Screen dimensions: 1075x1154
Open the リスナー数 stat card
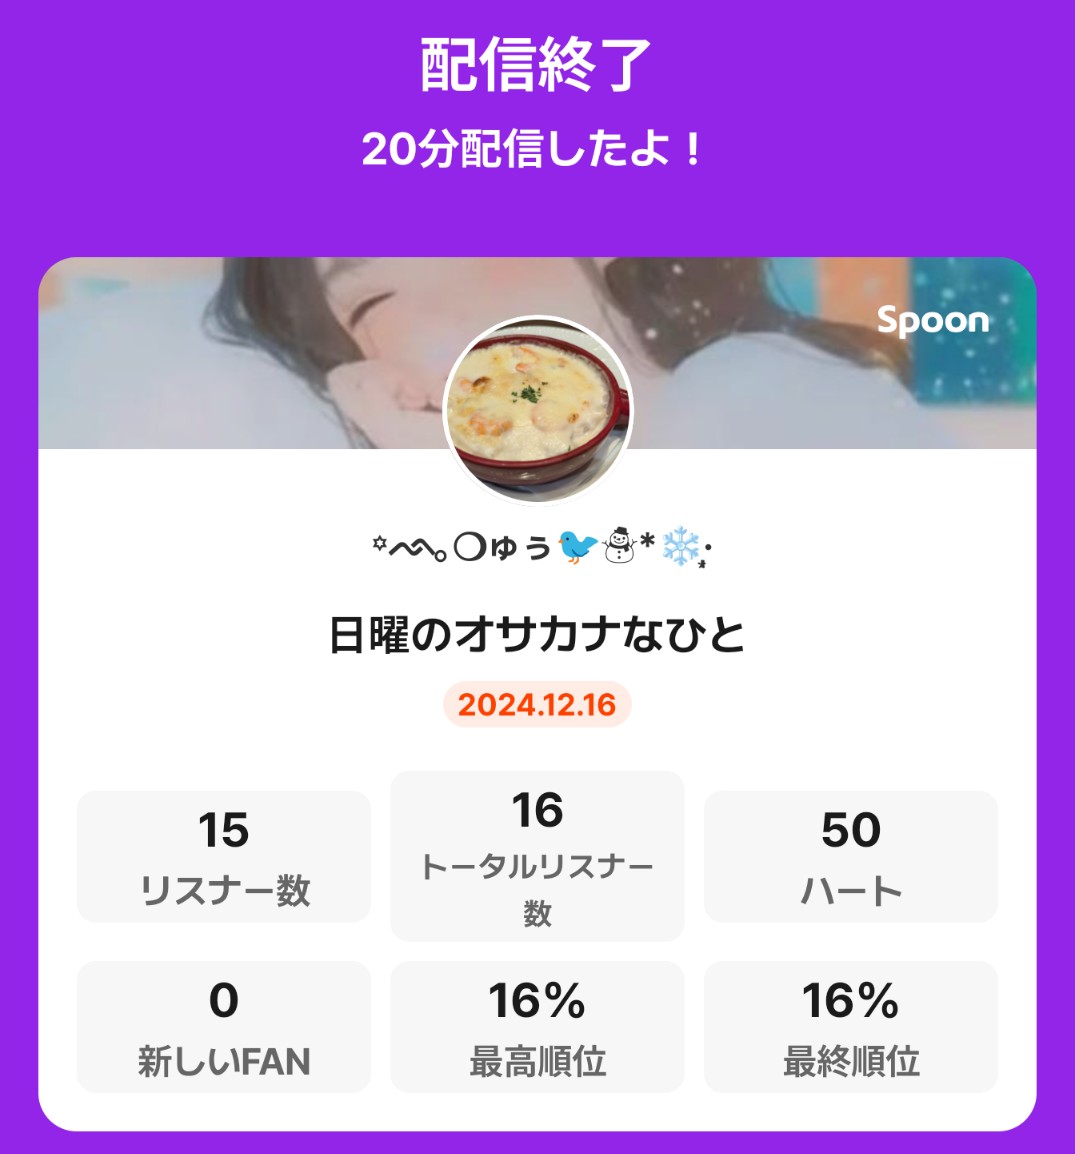[224, 856]
